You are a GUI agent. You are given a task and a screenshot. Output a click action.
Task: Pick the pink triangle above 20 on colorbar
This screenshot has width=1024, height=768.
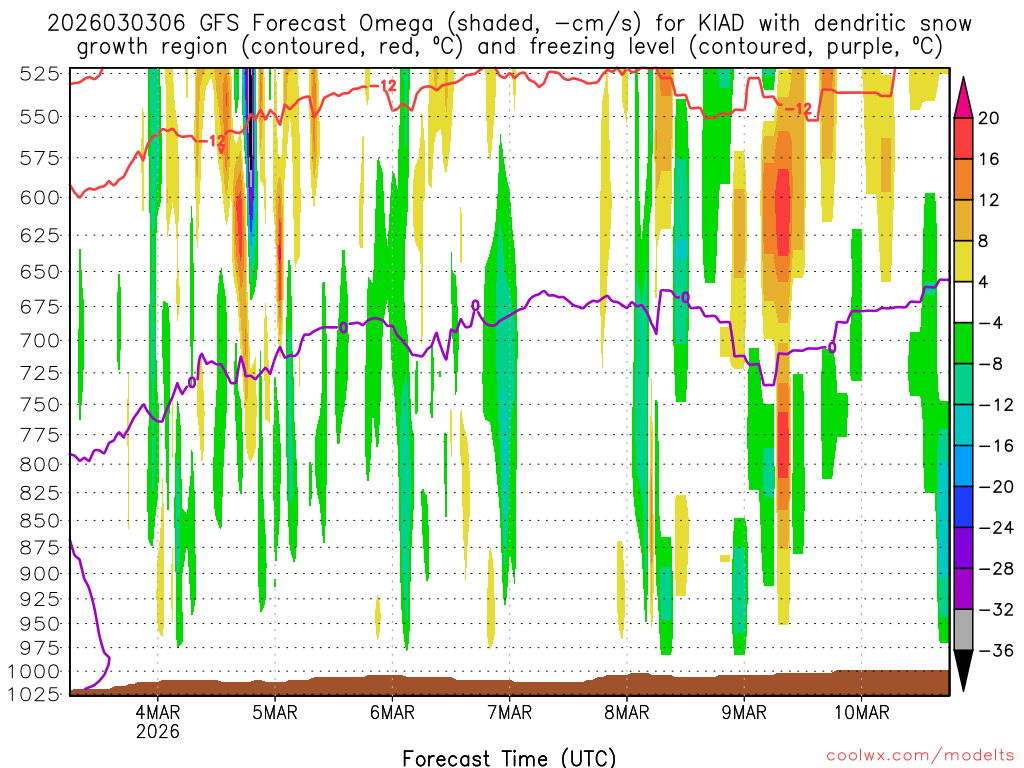[963, 97]
